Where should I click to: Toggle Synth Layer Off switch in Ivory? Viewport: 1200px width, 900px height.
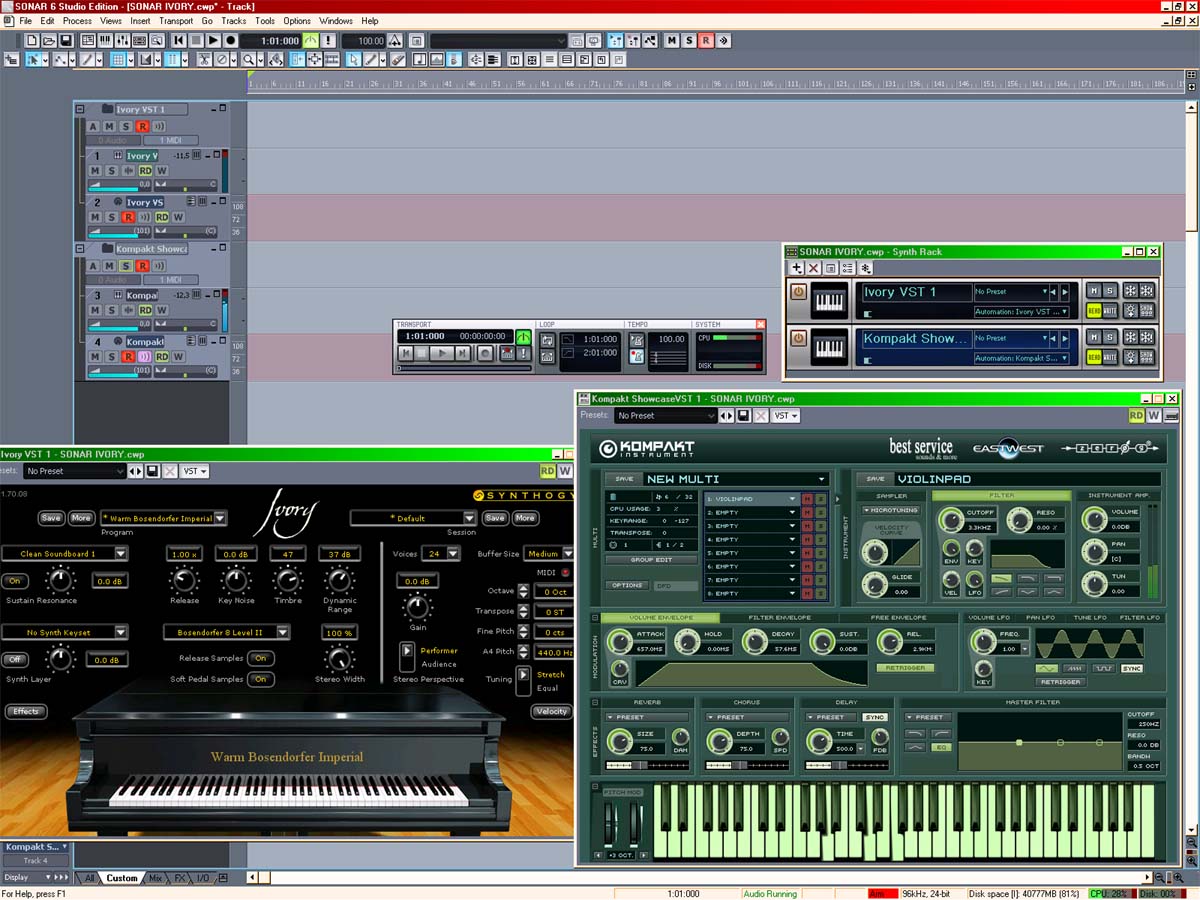coord(15,659)
